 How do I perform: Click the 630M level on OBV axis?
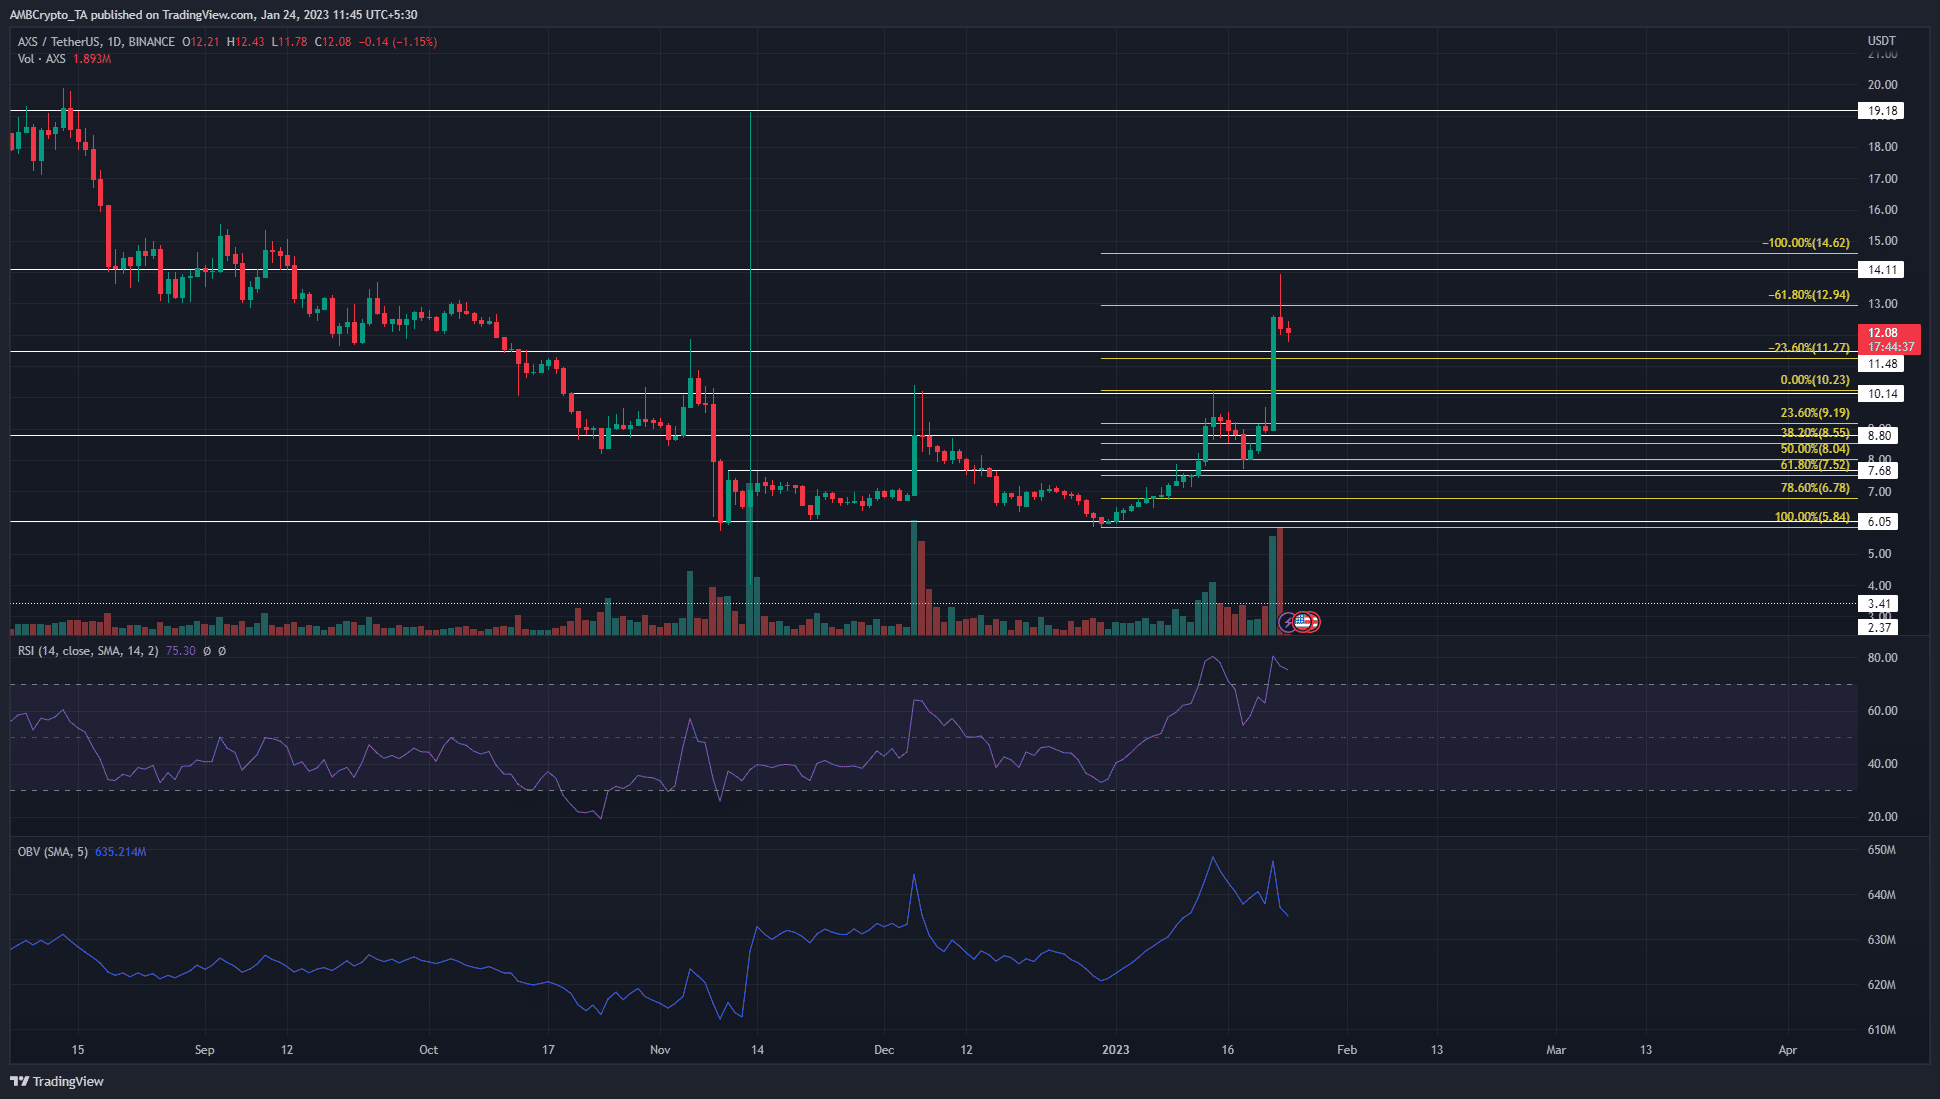(x=1881, y=940)
